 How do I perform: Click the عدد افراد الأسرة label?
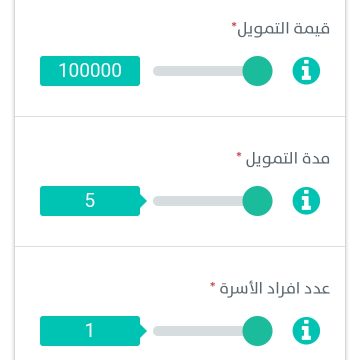click(x=275, y=289)
